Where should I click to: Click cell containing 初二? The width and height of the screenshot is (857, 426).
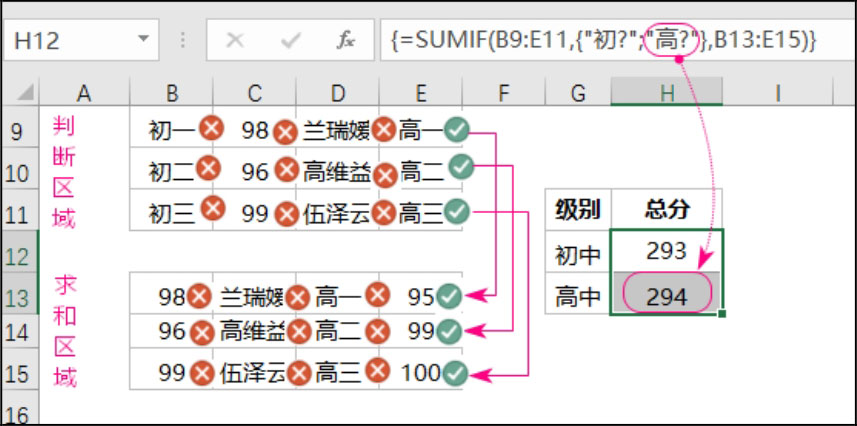pyautogui.click(x=172, y=168)
